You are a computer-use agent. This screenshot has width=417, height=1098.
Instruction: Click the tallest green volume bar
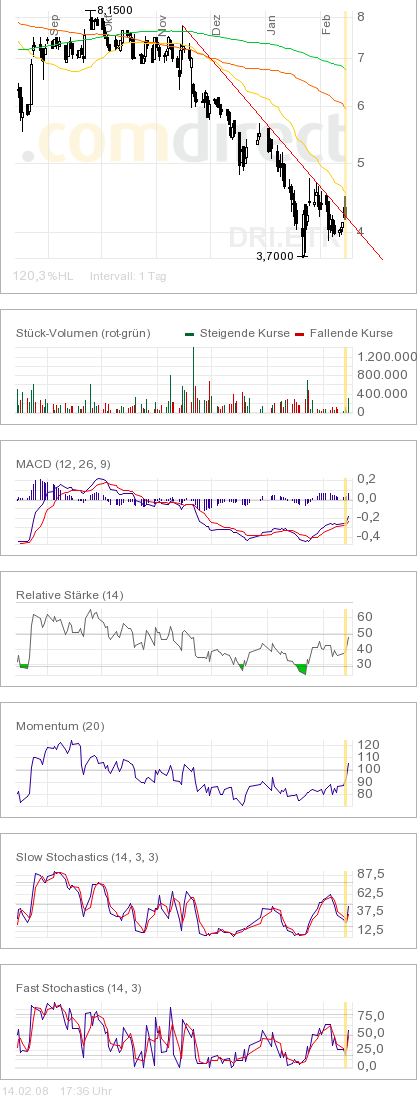tap(193, 379)
